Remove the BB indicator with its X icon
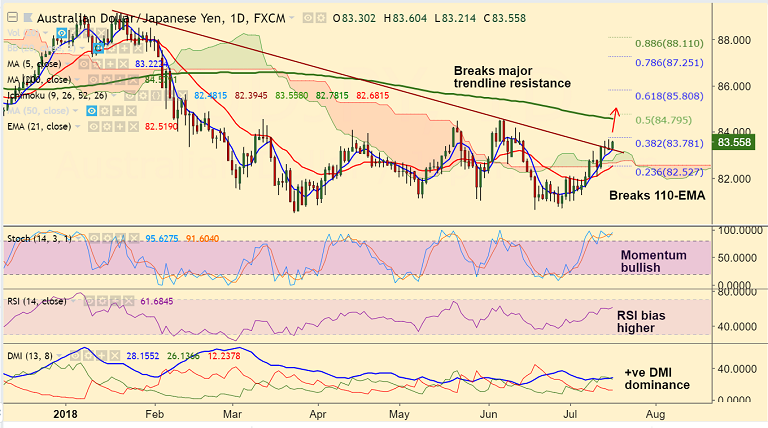This screenshot has height=428, width=768. pyautogui.click(x=138, y=48)
